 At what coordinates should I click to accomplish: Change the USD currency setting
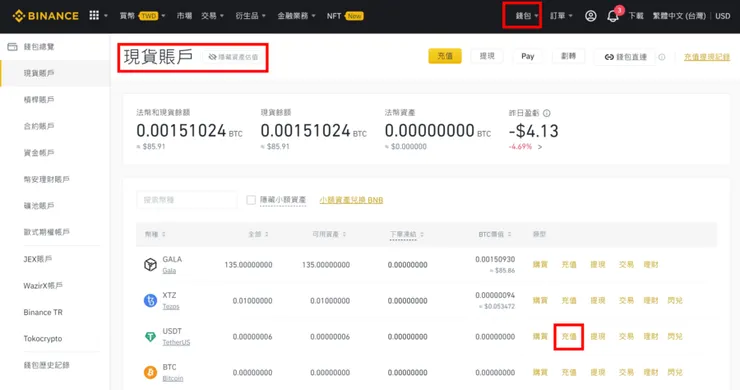(723, 16)
